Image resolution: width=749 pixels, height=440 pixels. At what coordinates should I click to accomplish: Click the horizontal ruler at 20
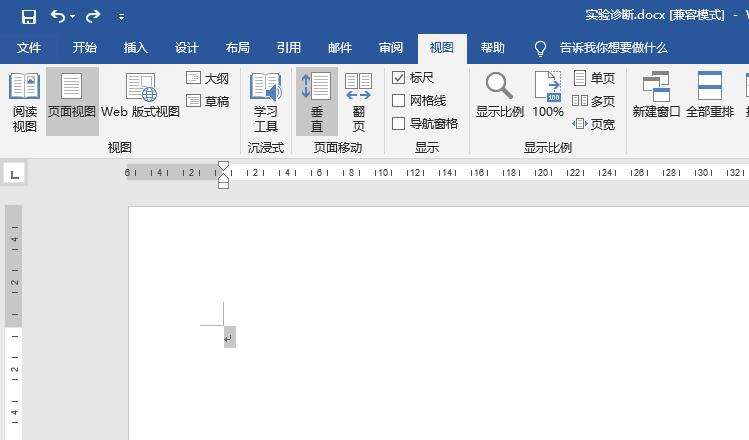click(543, 172)
